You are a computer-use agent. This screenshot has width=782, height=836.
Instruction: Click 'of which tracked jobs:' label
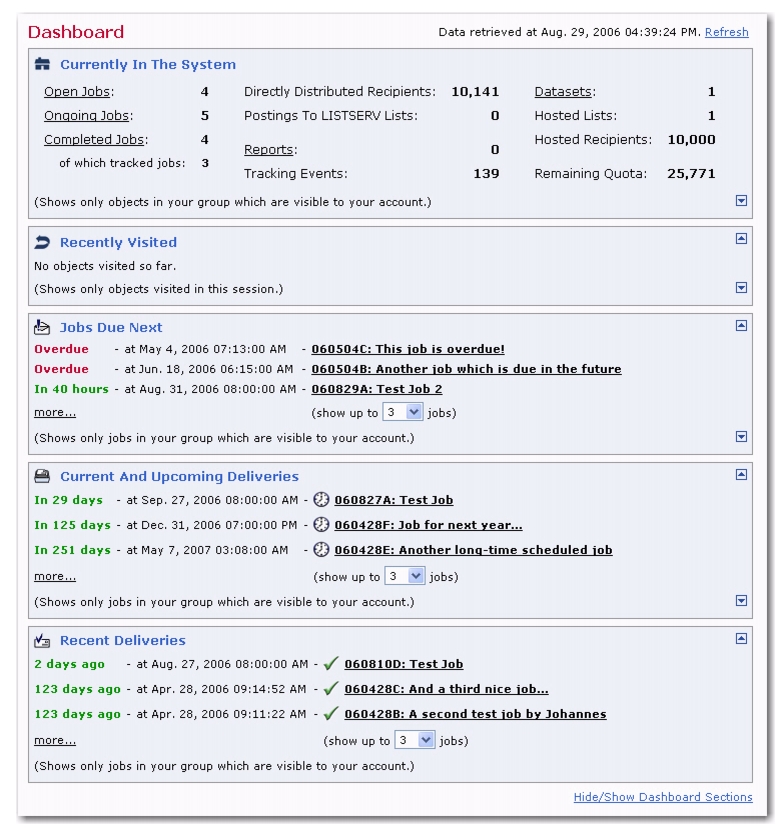click(122, 163)
